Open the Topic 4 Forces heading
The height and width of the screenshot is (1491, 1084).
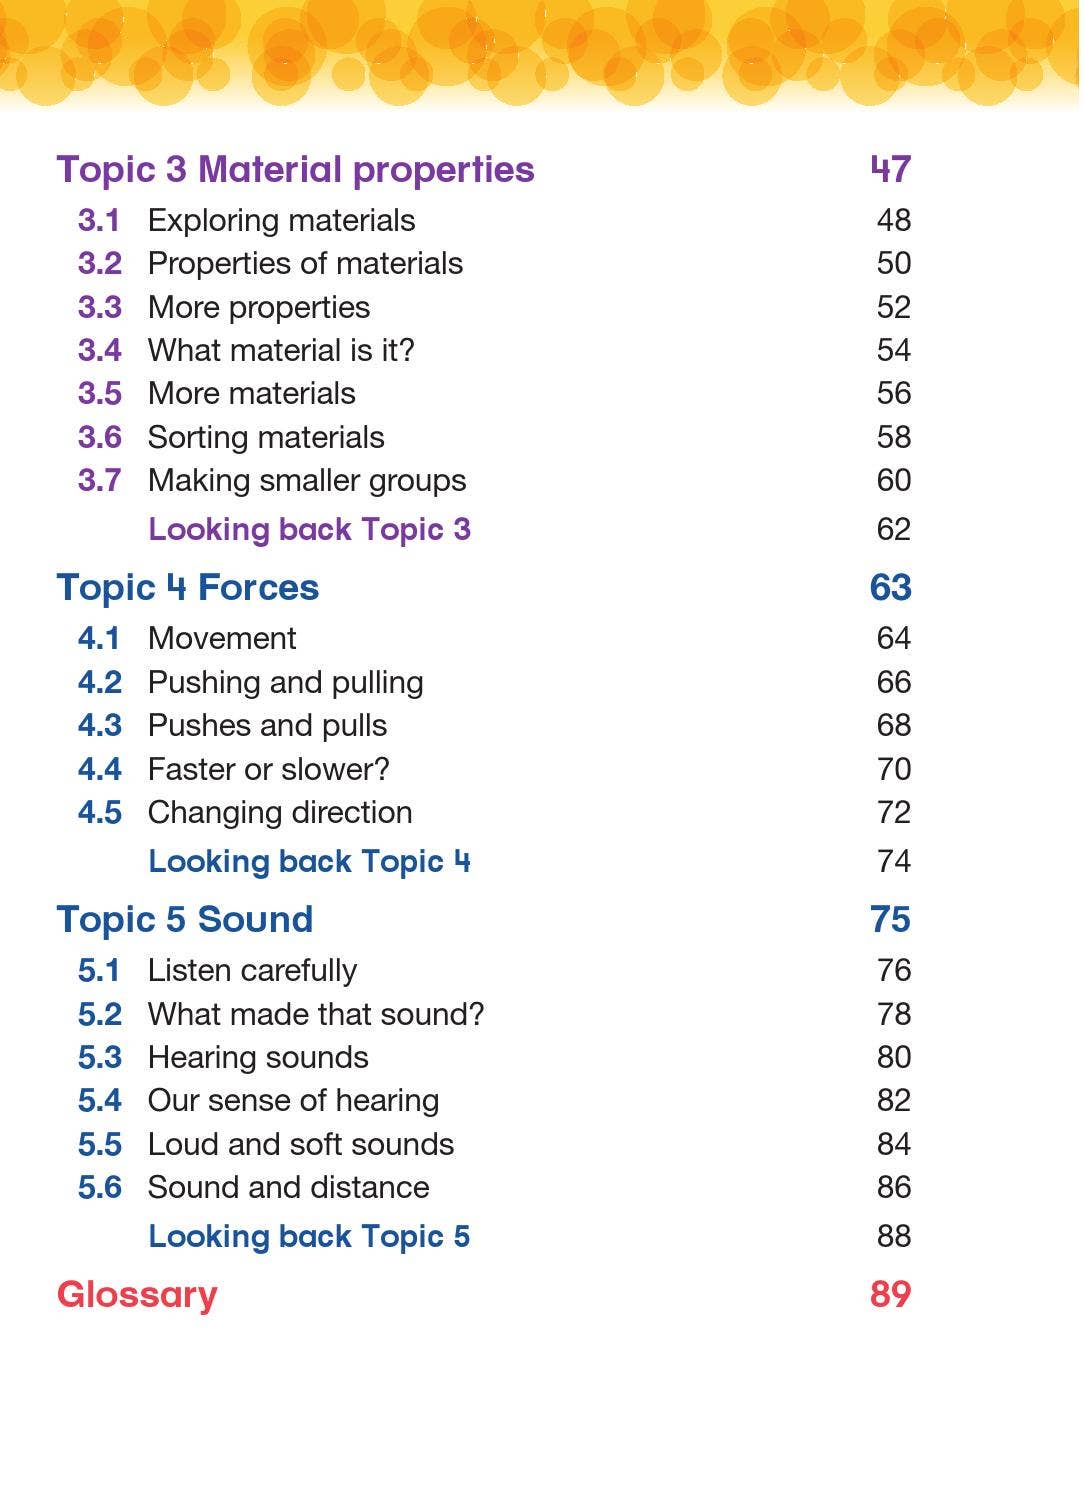188,588
